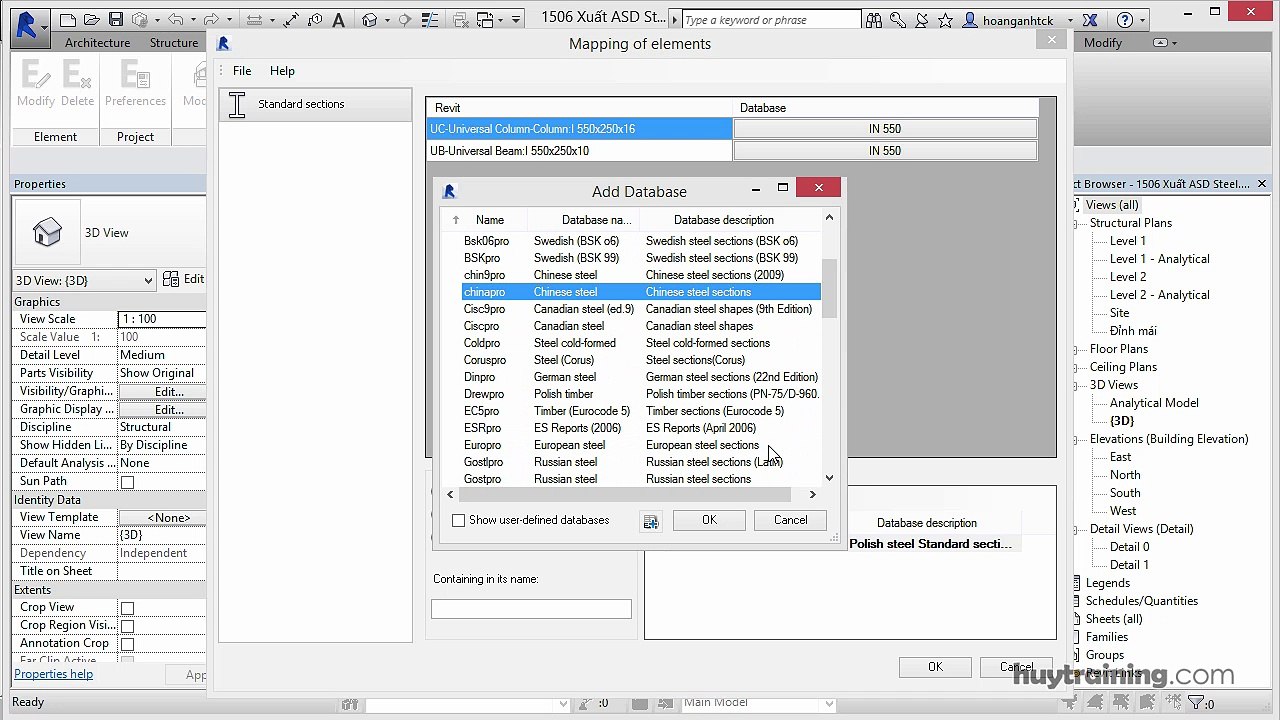Select the Text 'A' tool icon
This screenshot has height=720, width=1280.
pos(338,20)
